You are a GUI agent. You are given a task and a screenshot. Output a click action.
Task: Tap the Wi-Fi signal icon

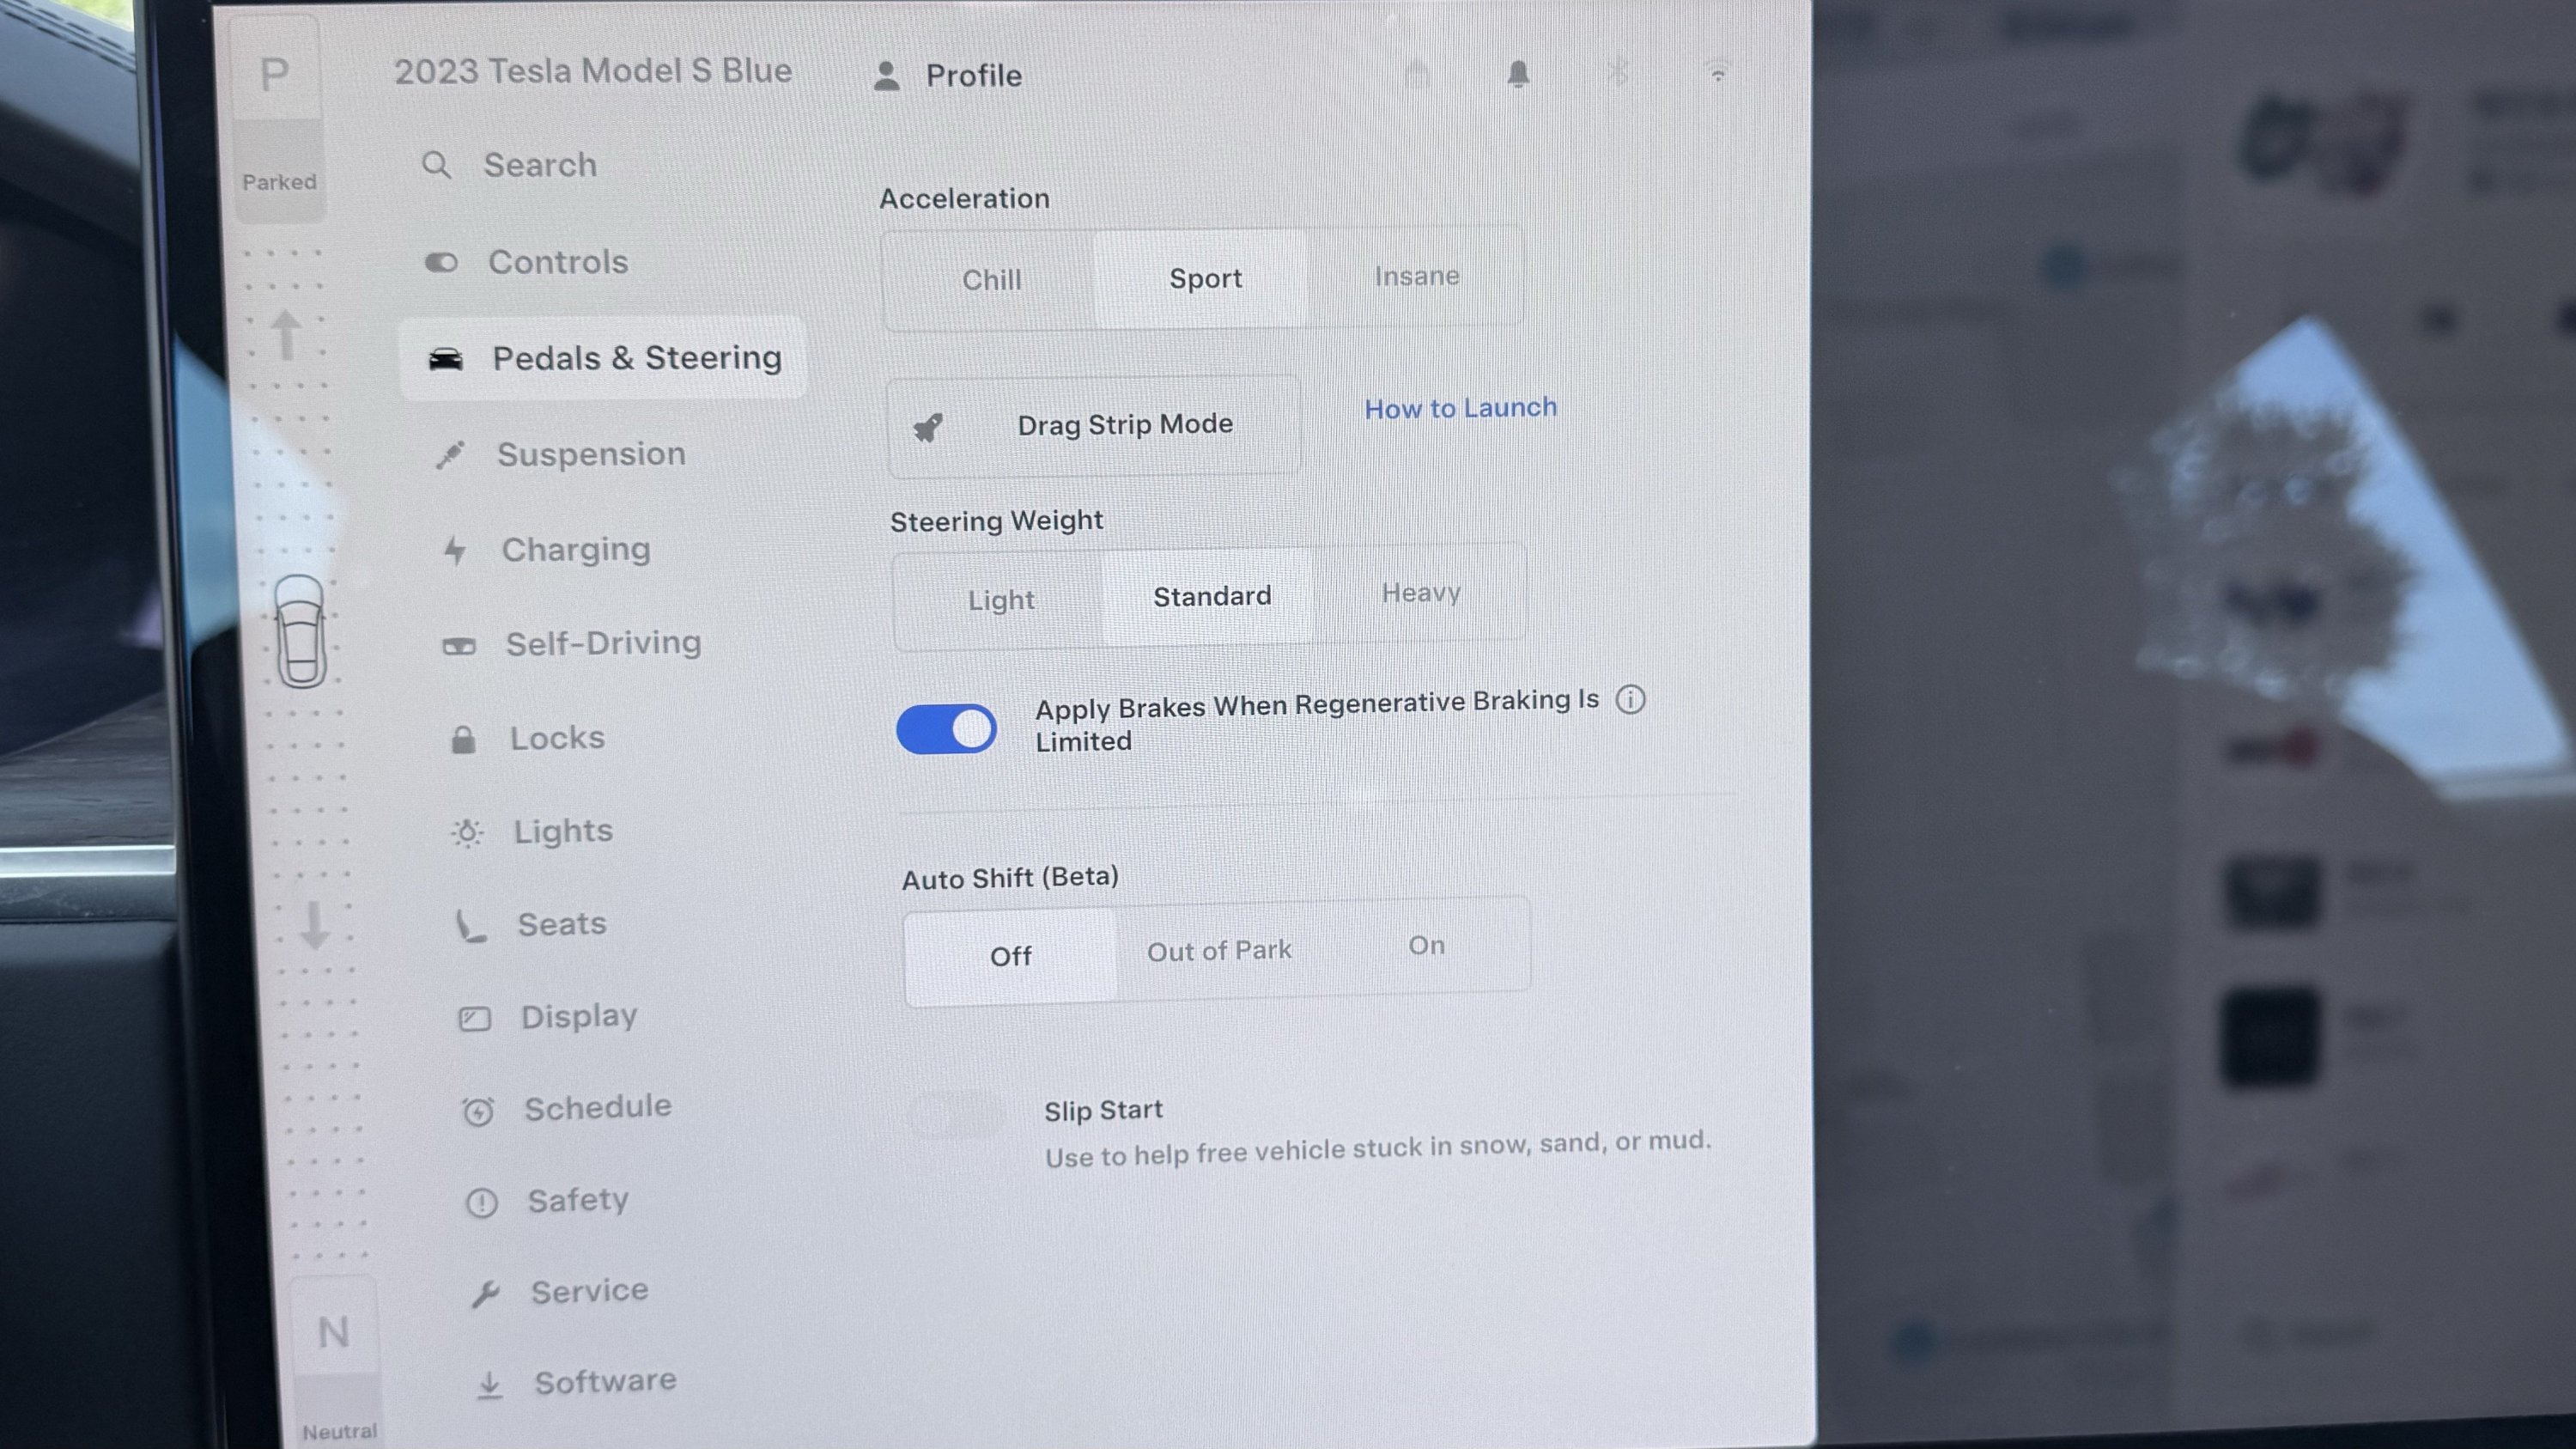(x=1717, y=74)
